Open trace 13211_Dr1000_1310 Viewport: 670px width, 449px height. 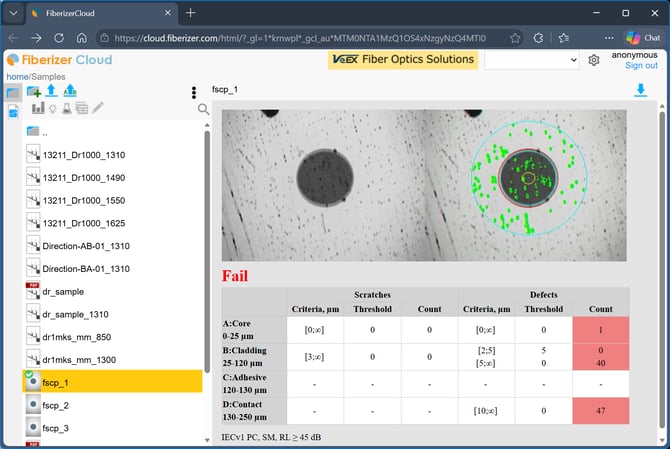(x=113, y=155)
